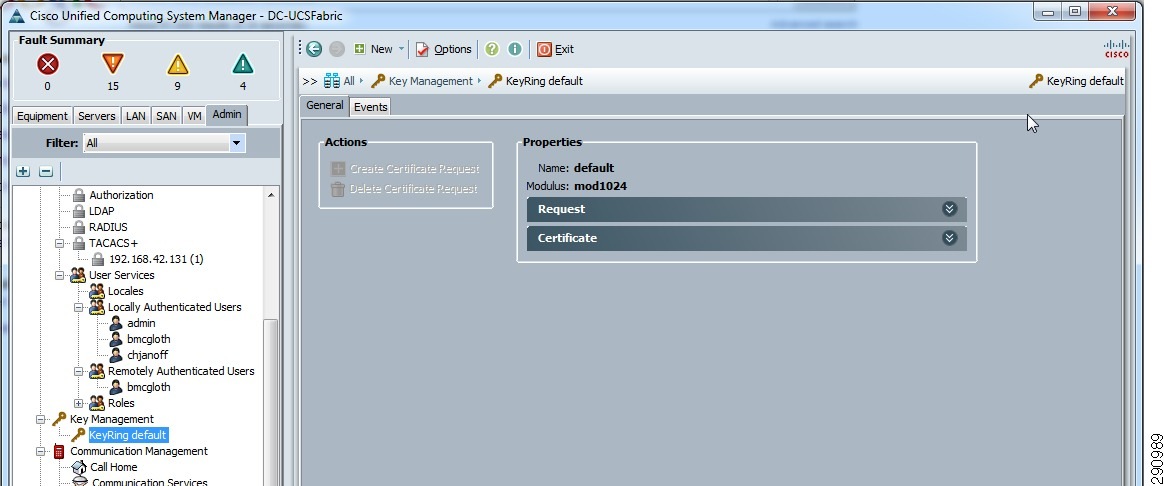Expand the Request section
Image resolution: width=1164 pixels, height=486 pixels.
point(949,209)
